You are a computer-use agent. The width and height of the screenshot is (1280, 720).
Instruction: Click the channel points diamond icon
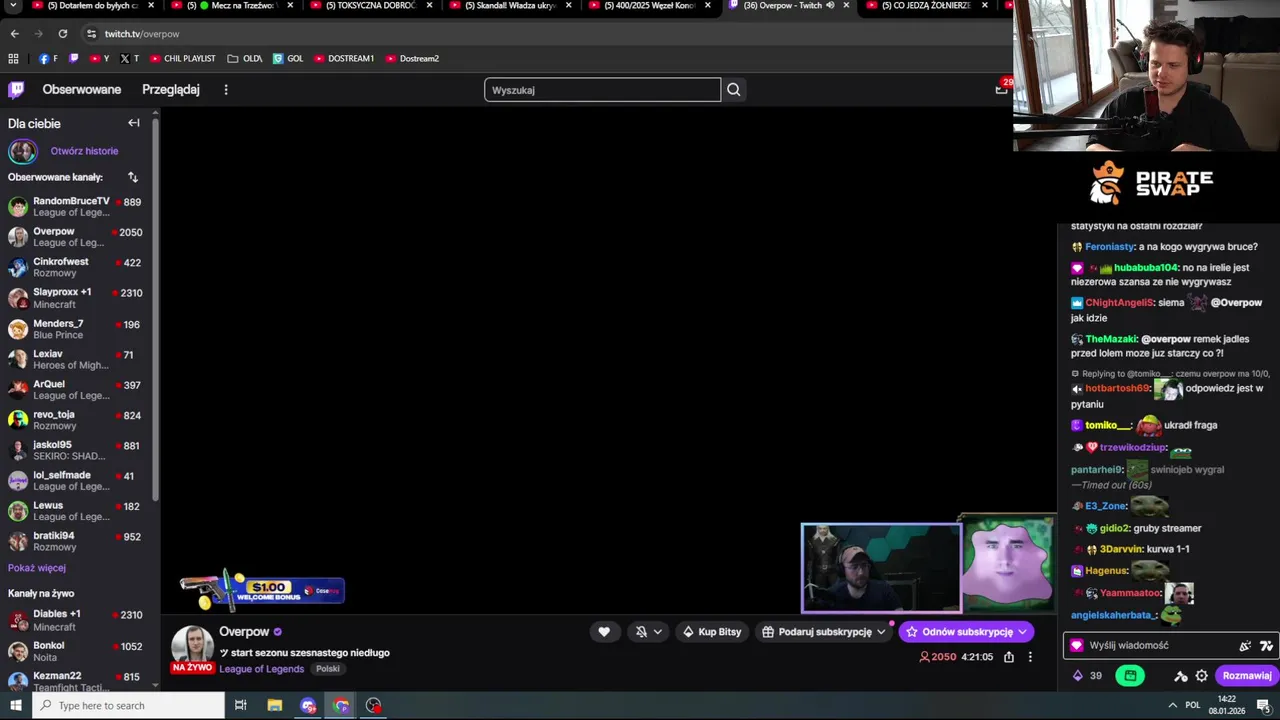coord(1078,676)
